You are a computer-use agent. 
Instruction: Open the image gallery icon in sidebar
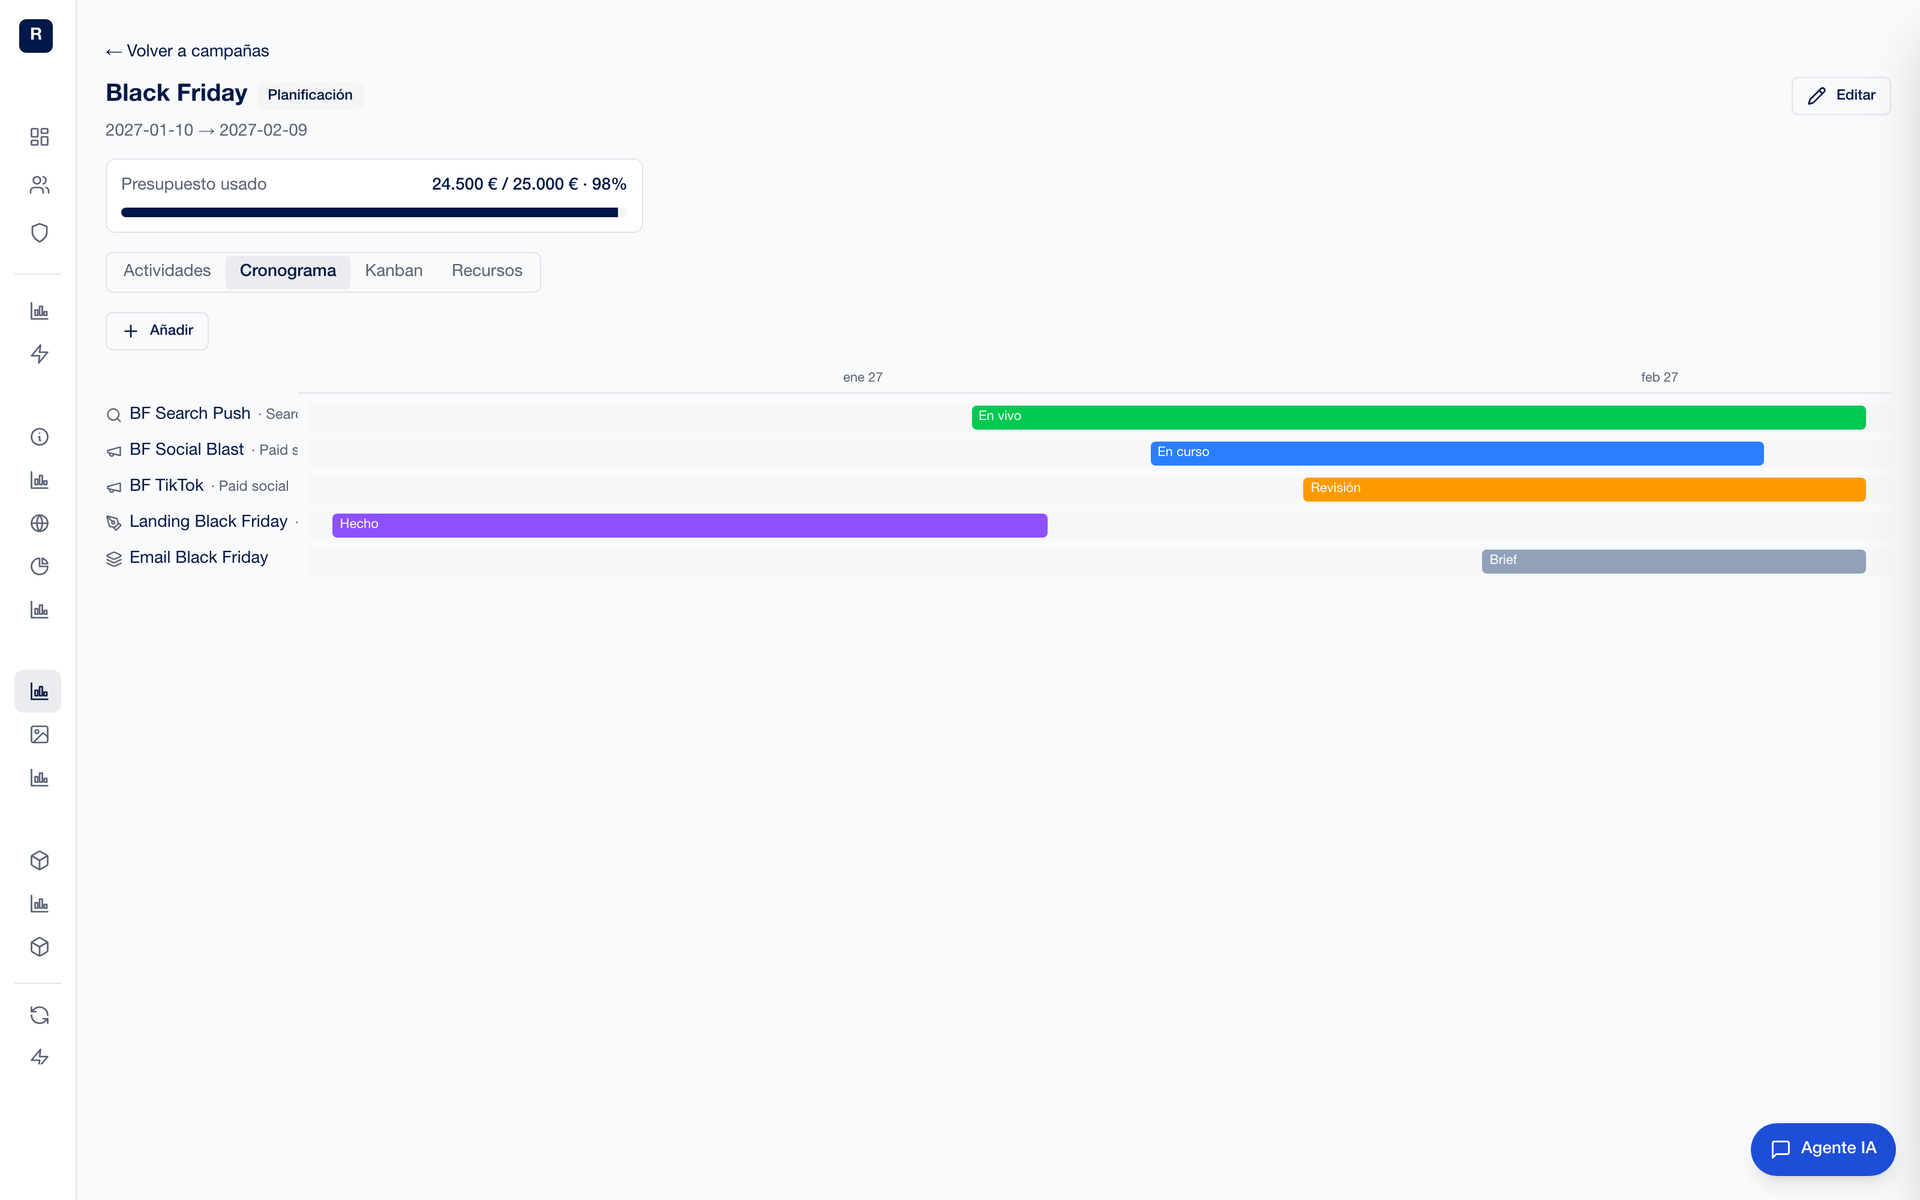tap(39, 735)
